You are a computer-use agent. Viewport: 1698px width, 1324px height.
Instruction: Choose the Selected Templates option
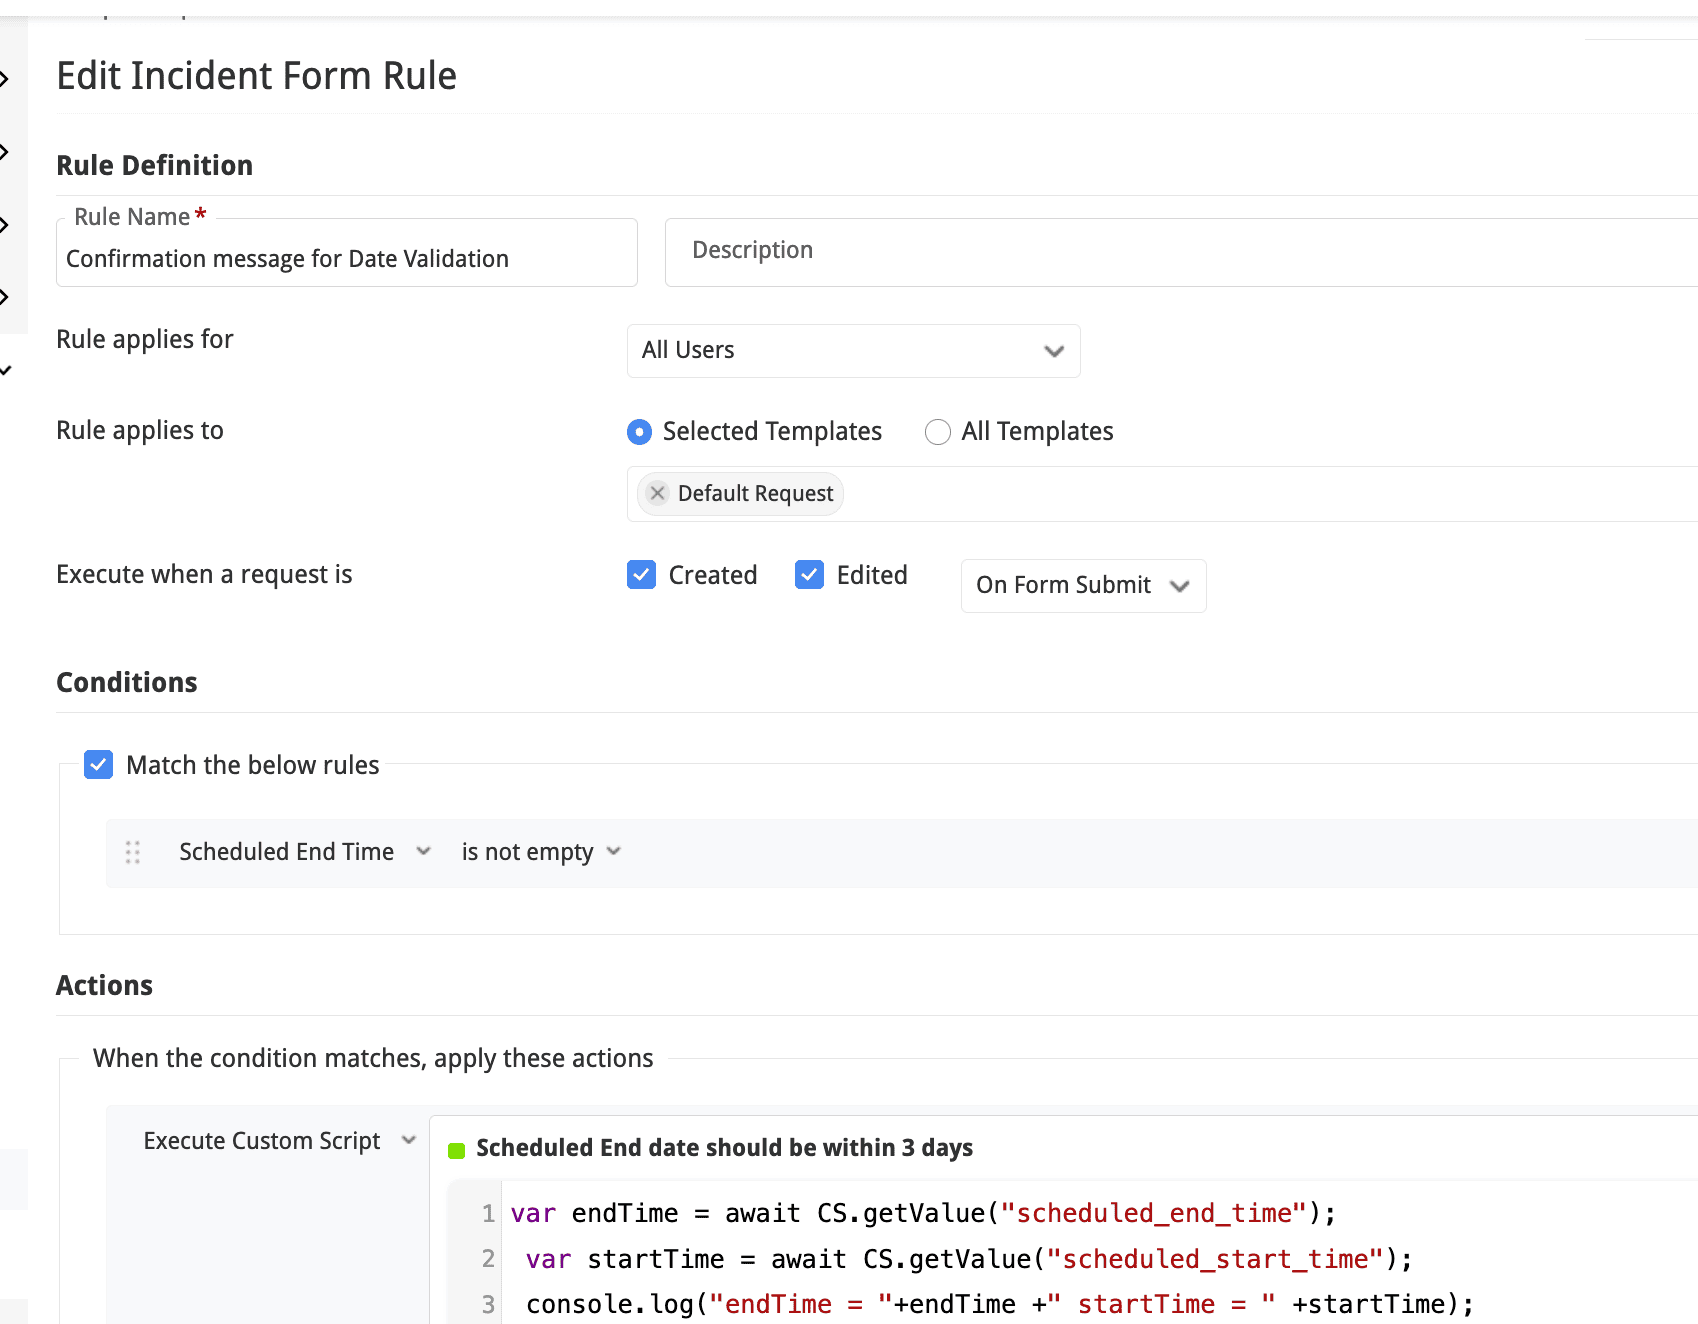point(639,432)
